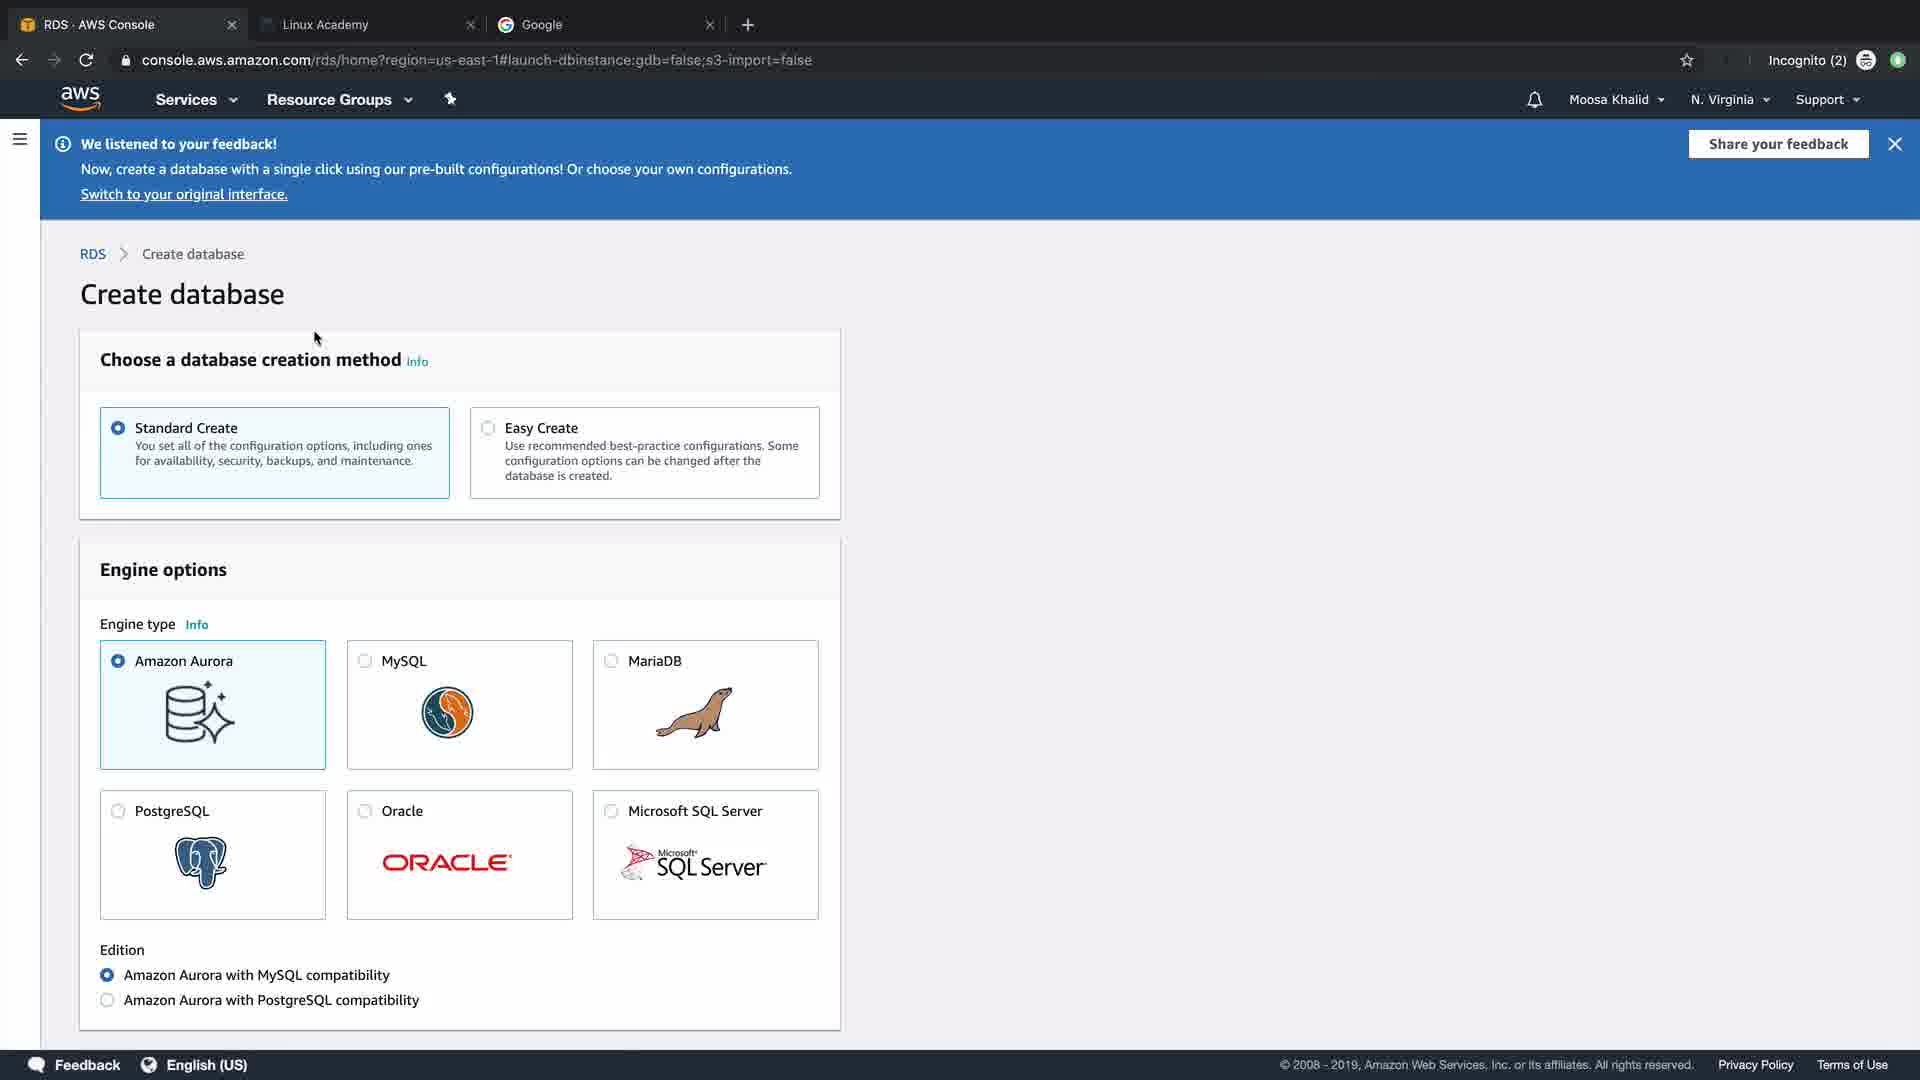1920x1080 pixels.
Task: Click the PostgreSQL elephant logo
Action: point(201,862)
